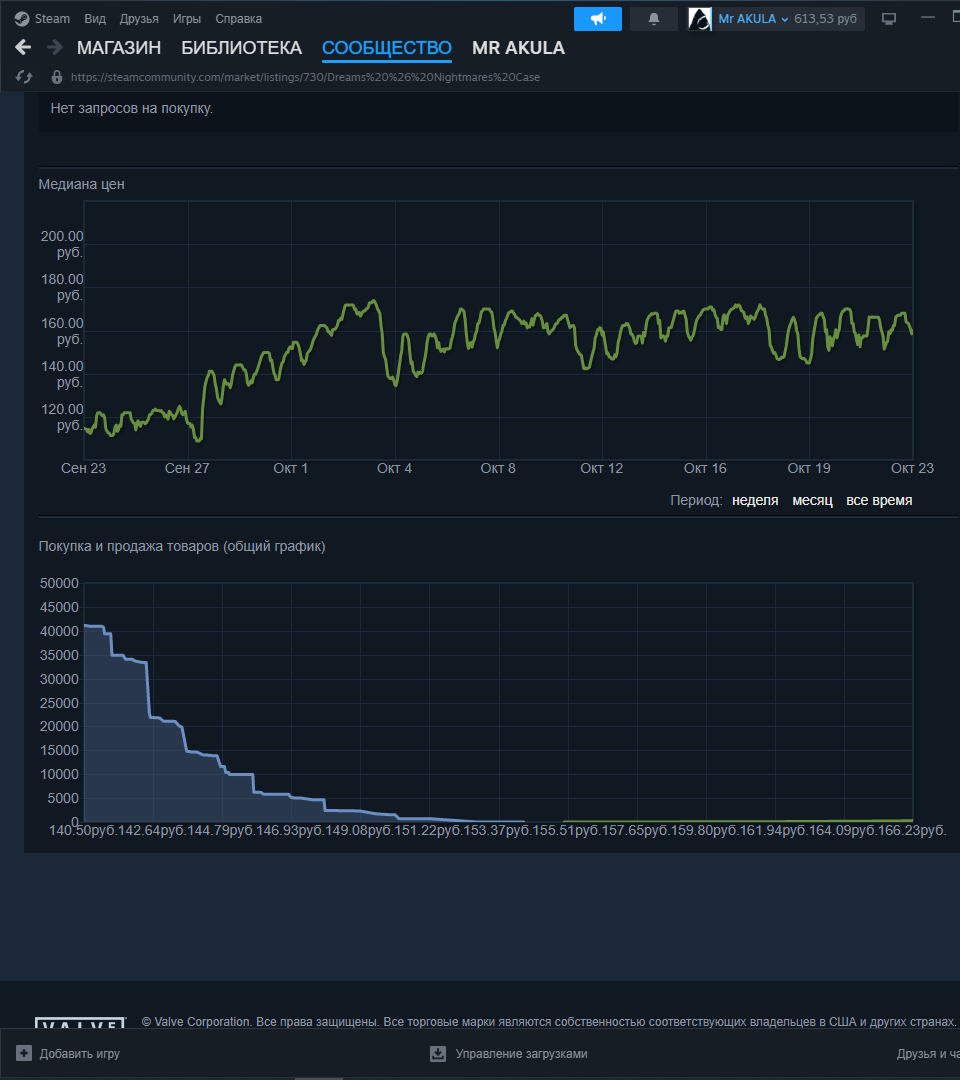Switch the price chart period to месяц
Image resolution: width=960 pixels, height=1080 pixels.
[811, 500]
